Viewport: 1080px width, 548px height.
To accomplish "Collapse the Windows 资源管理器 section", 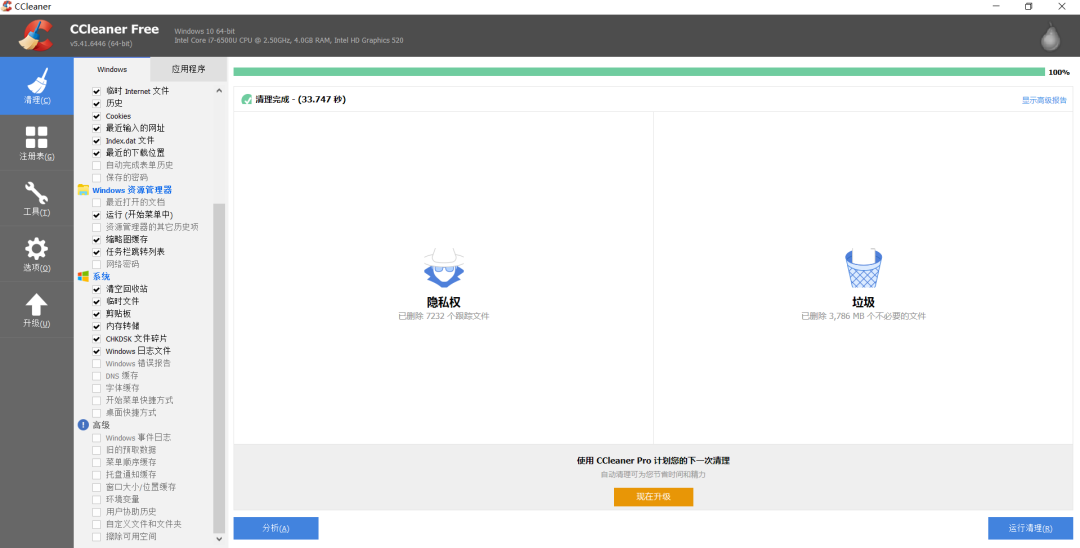I will click(x=131, y=190).
